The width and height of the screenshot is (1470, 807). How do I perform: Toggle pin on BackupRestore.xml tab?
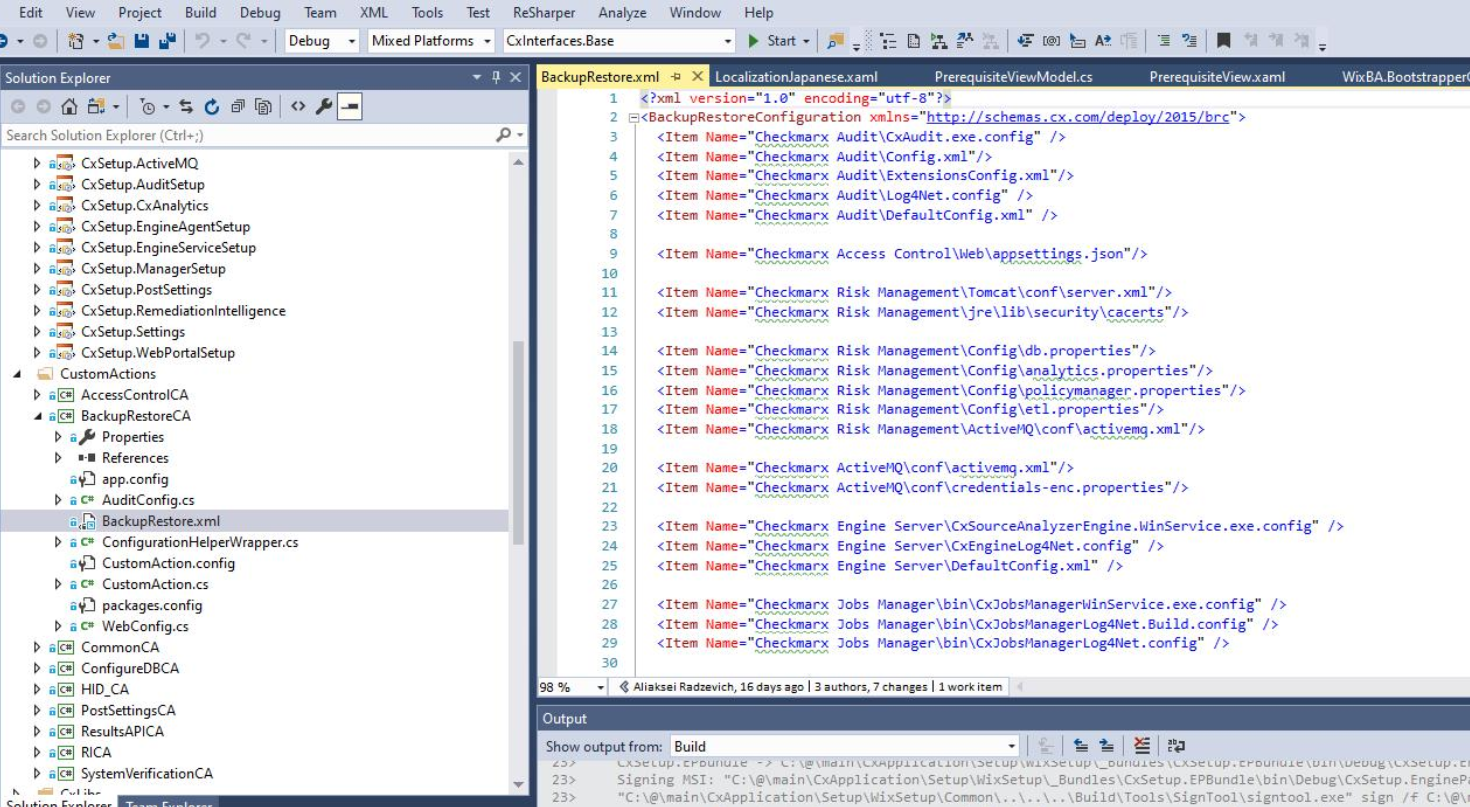point(676,77)
